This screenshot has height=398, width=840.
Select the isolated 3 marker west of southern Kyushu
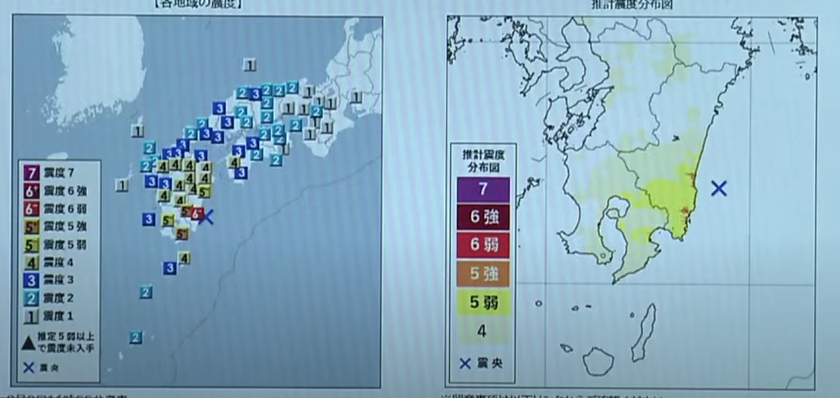click(x=149, y=219)
